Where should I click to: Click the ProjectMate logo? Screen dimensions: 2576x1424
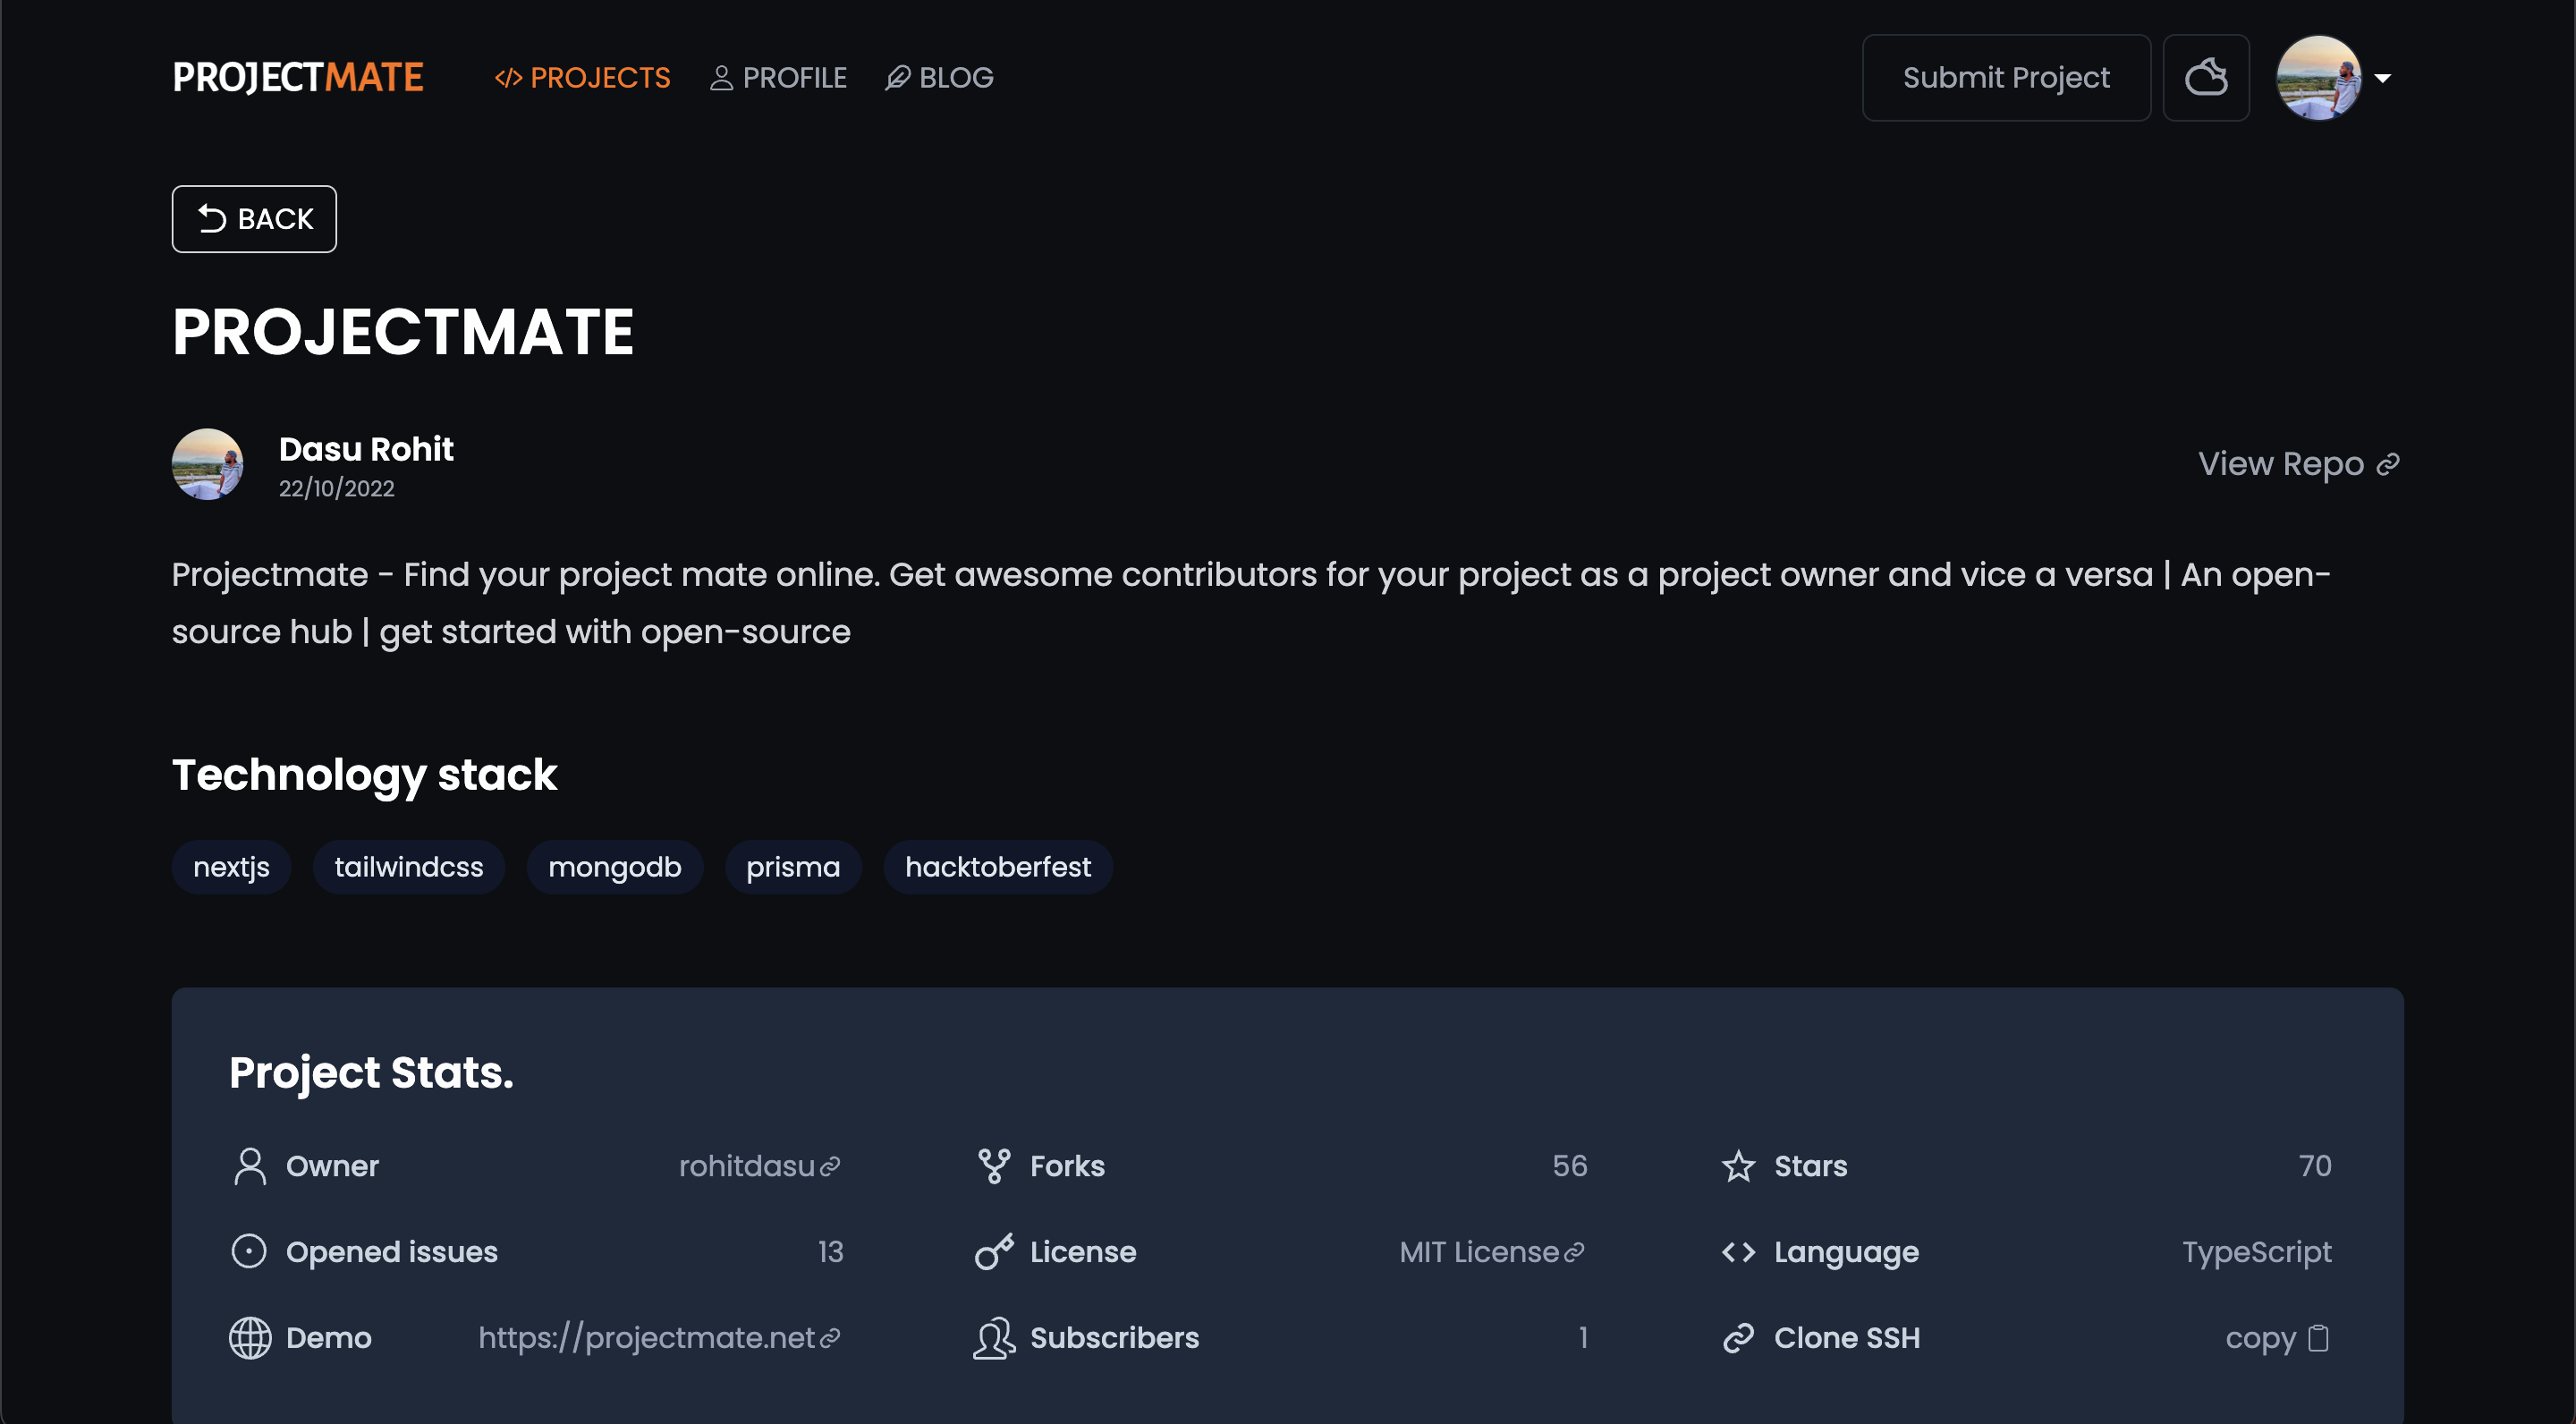pos(298,77)
